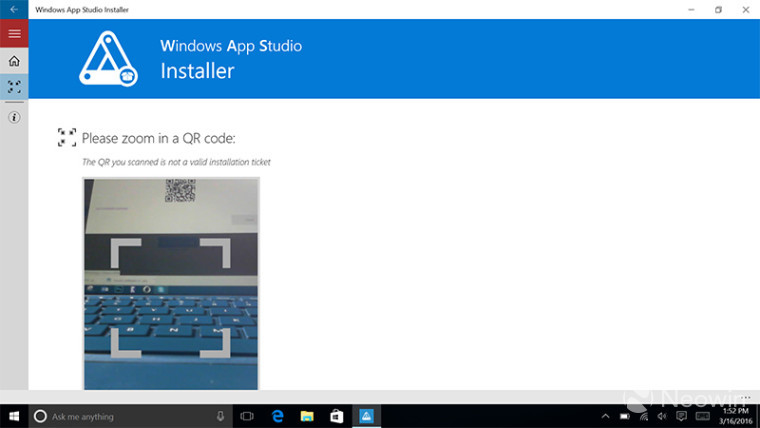Click the camera preview for QR scanning
The width and height of the screenshot is (760, 428).
(171, 283)
